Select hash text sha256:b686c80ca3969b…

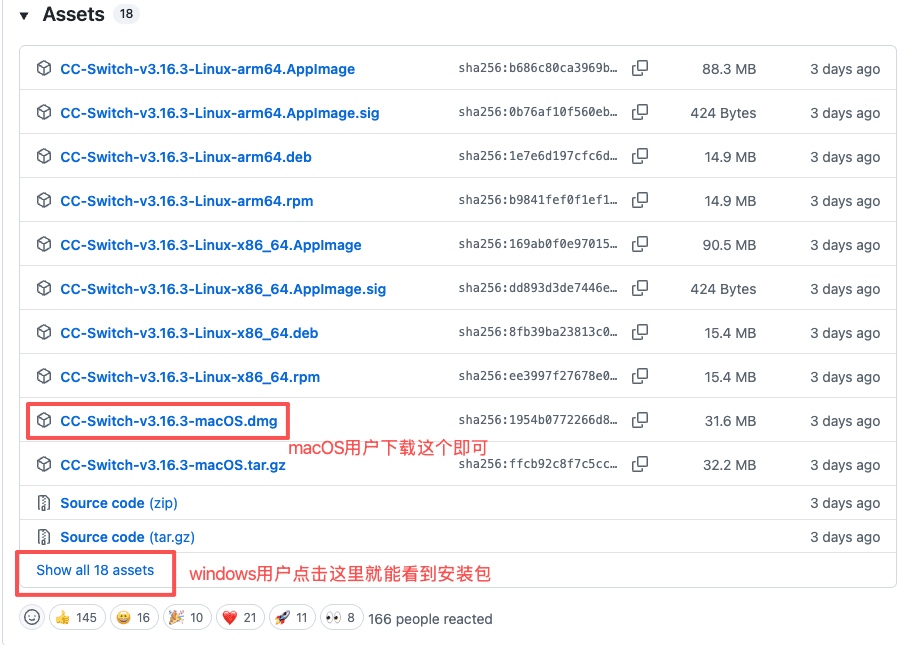point(537,68)
